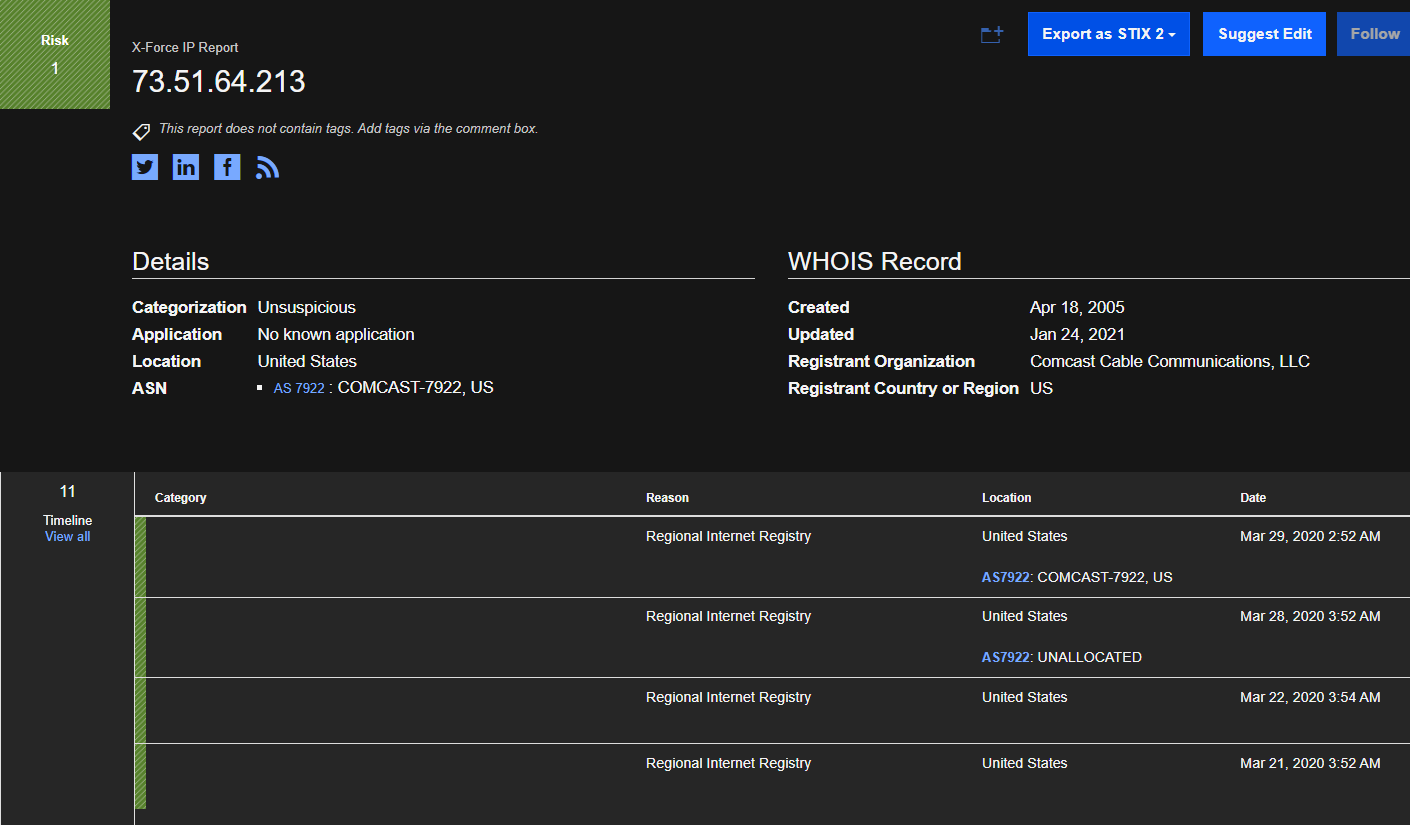The width and height of the screenshot is (1410, 825).
Task: Click created date 'Apr 18, 2005'
Action: point(1077,307)
